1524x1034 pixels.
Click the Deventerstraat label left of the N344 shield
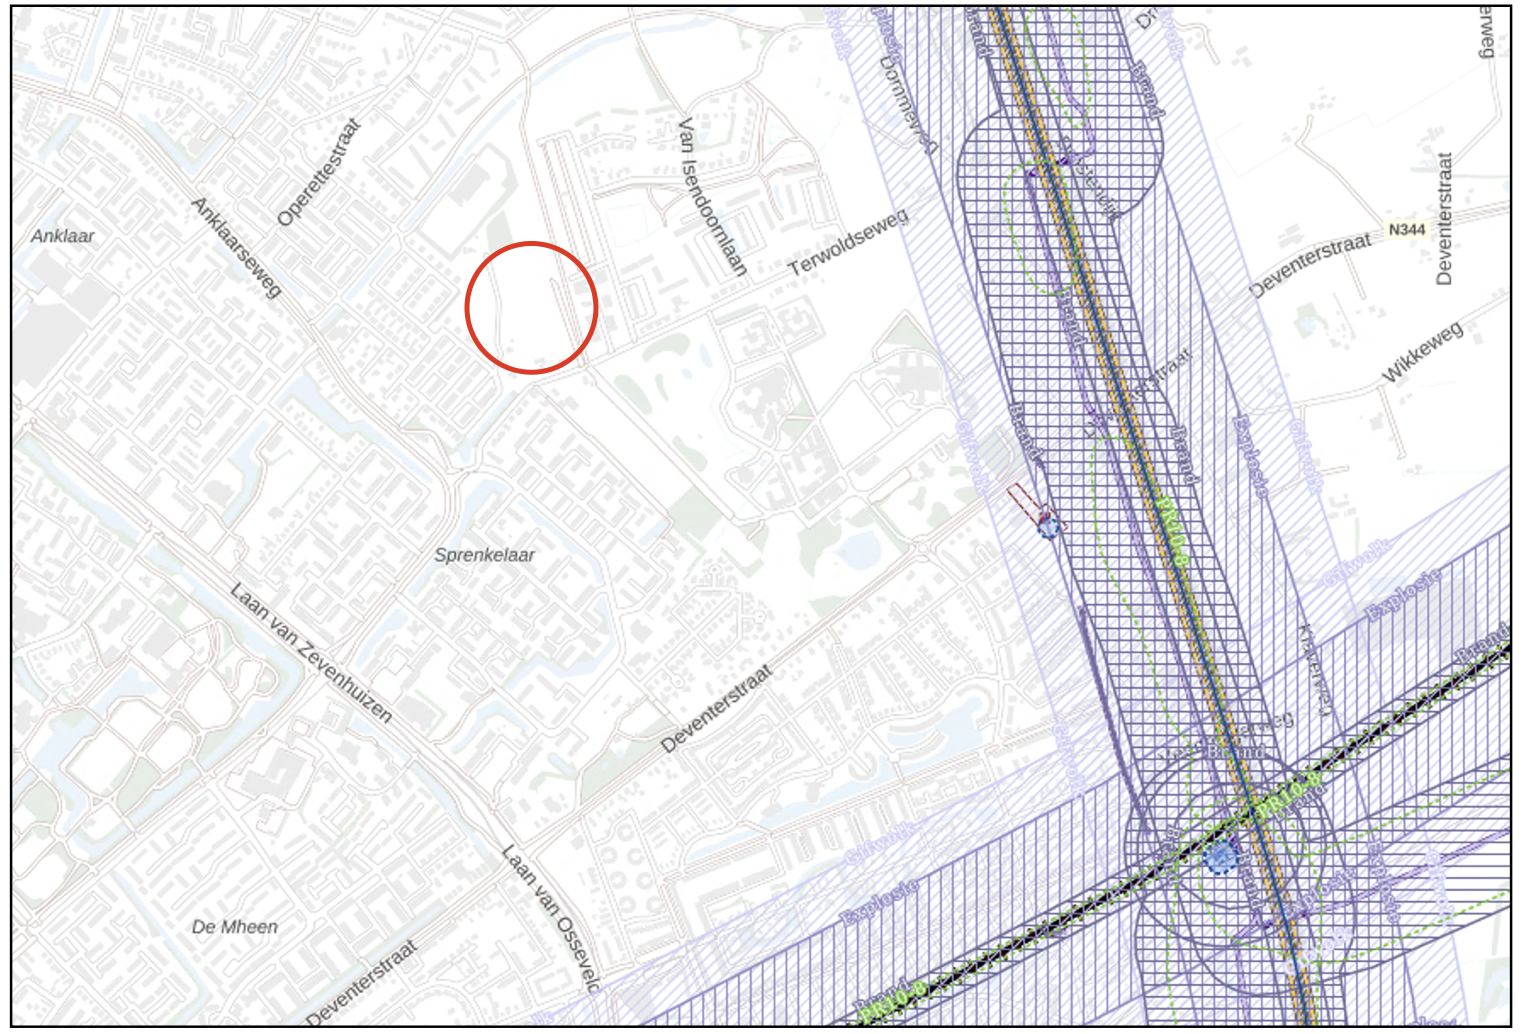(x=1311, y=266)
